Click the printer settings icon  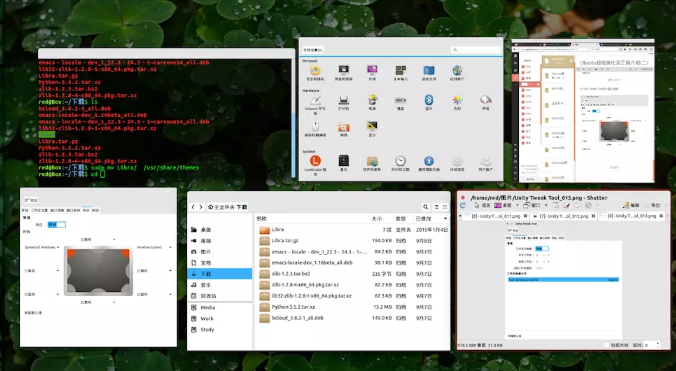coord(344,100)
